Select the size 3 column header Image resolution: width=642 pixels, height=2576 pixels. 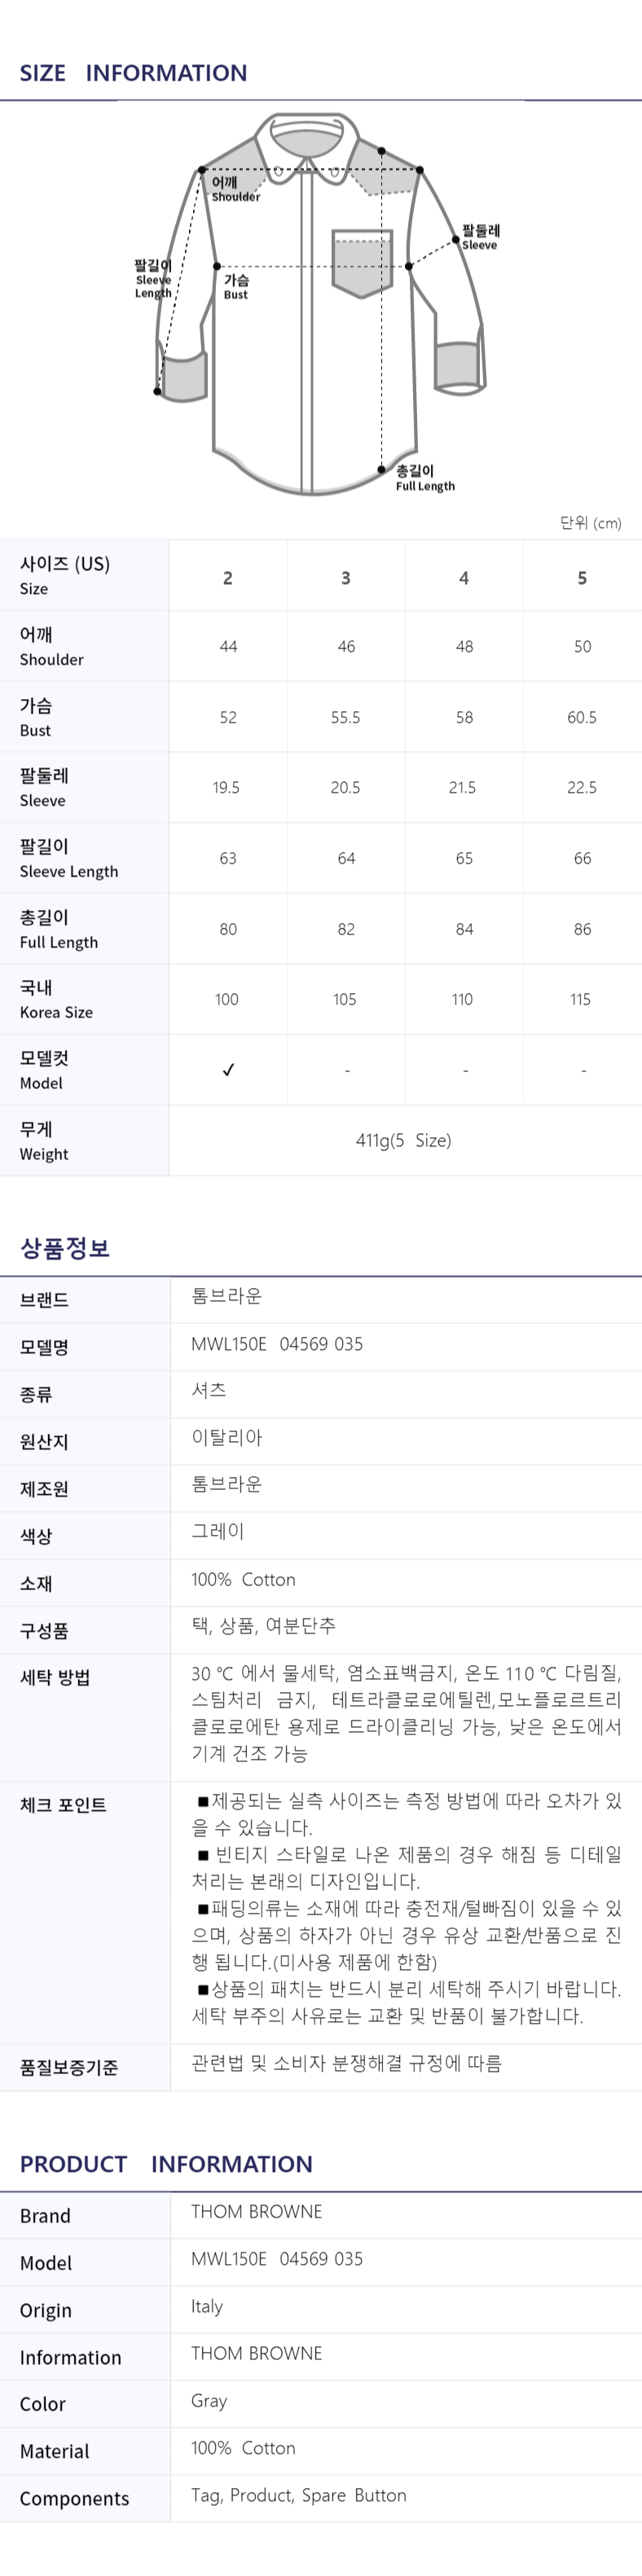tap(346, 577)
